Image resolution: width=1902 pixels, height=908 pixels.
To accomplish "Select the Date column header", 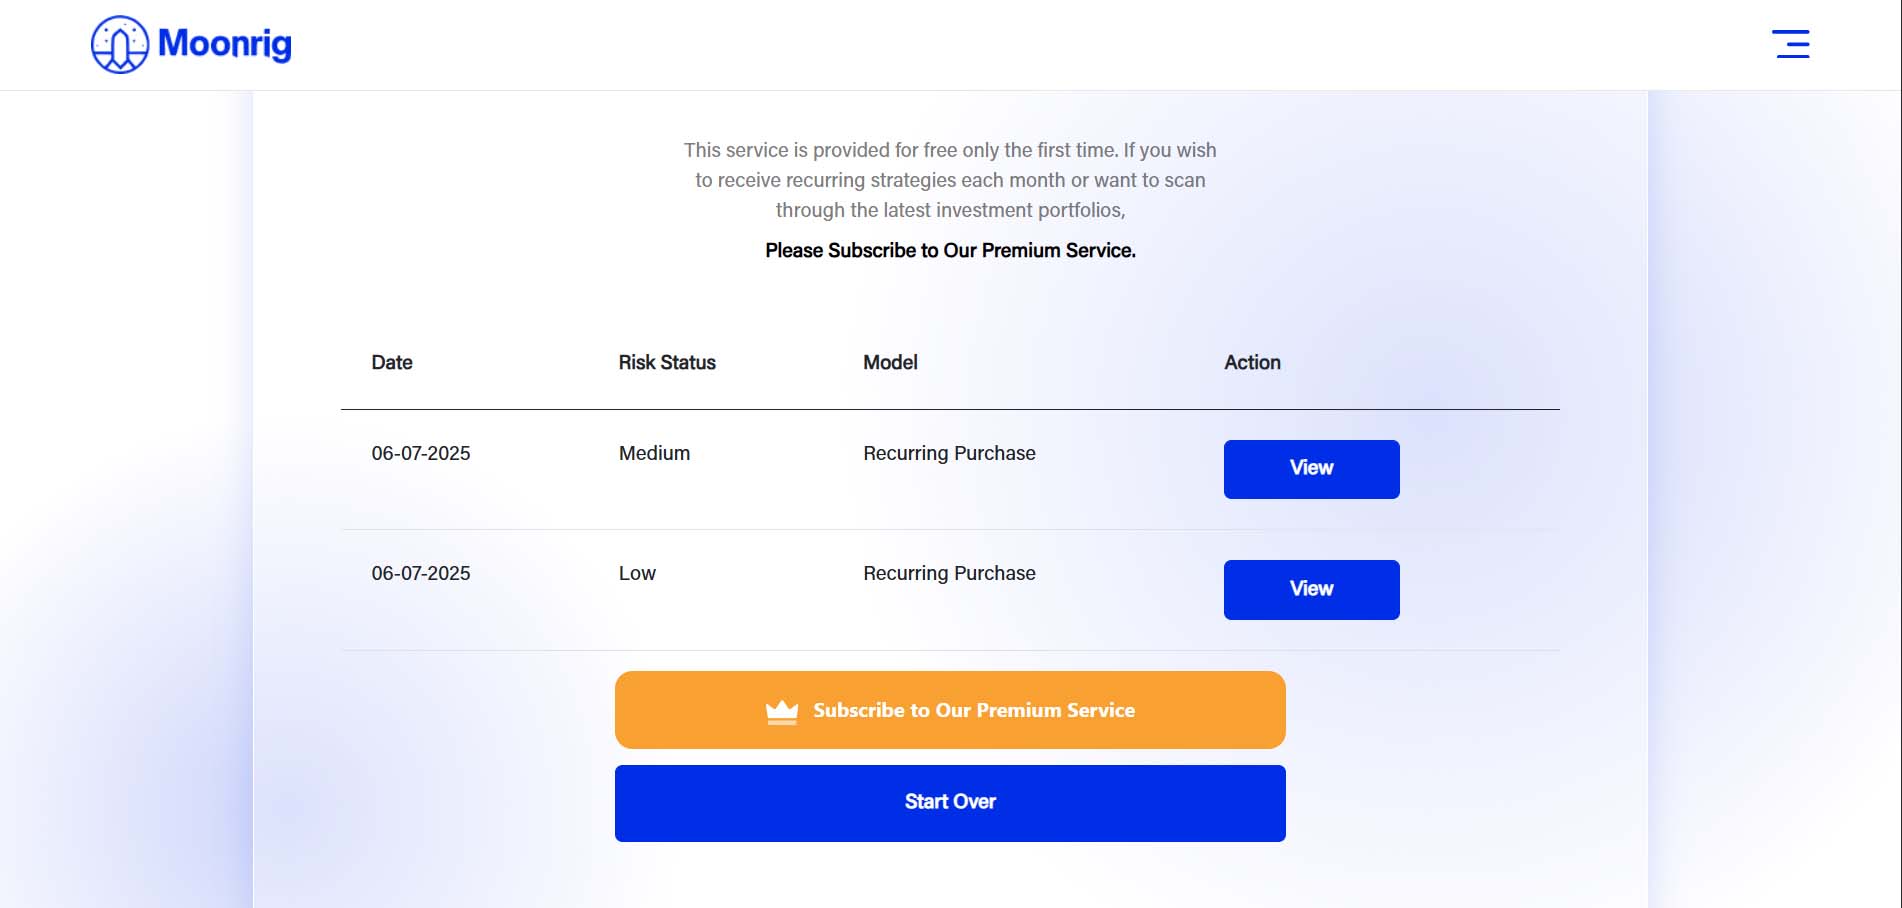I will [x=392, y=362].
